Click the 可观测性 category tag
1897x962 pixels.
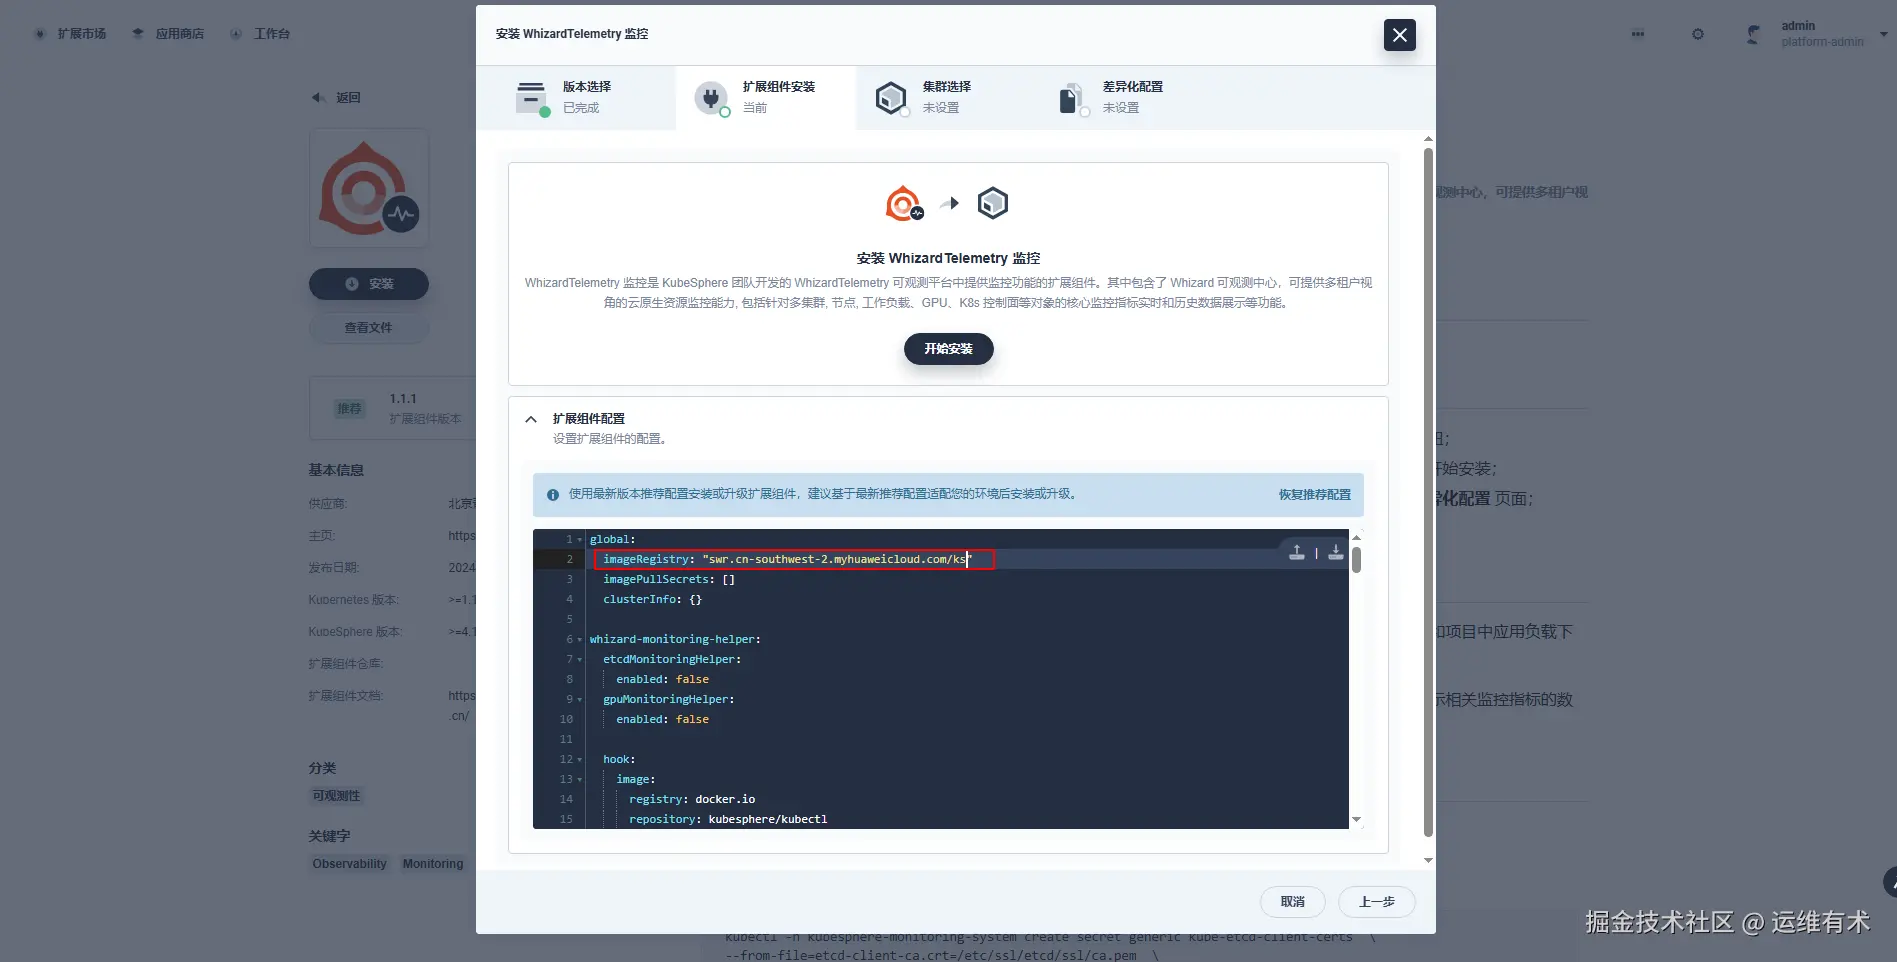pos(336,796)
